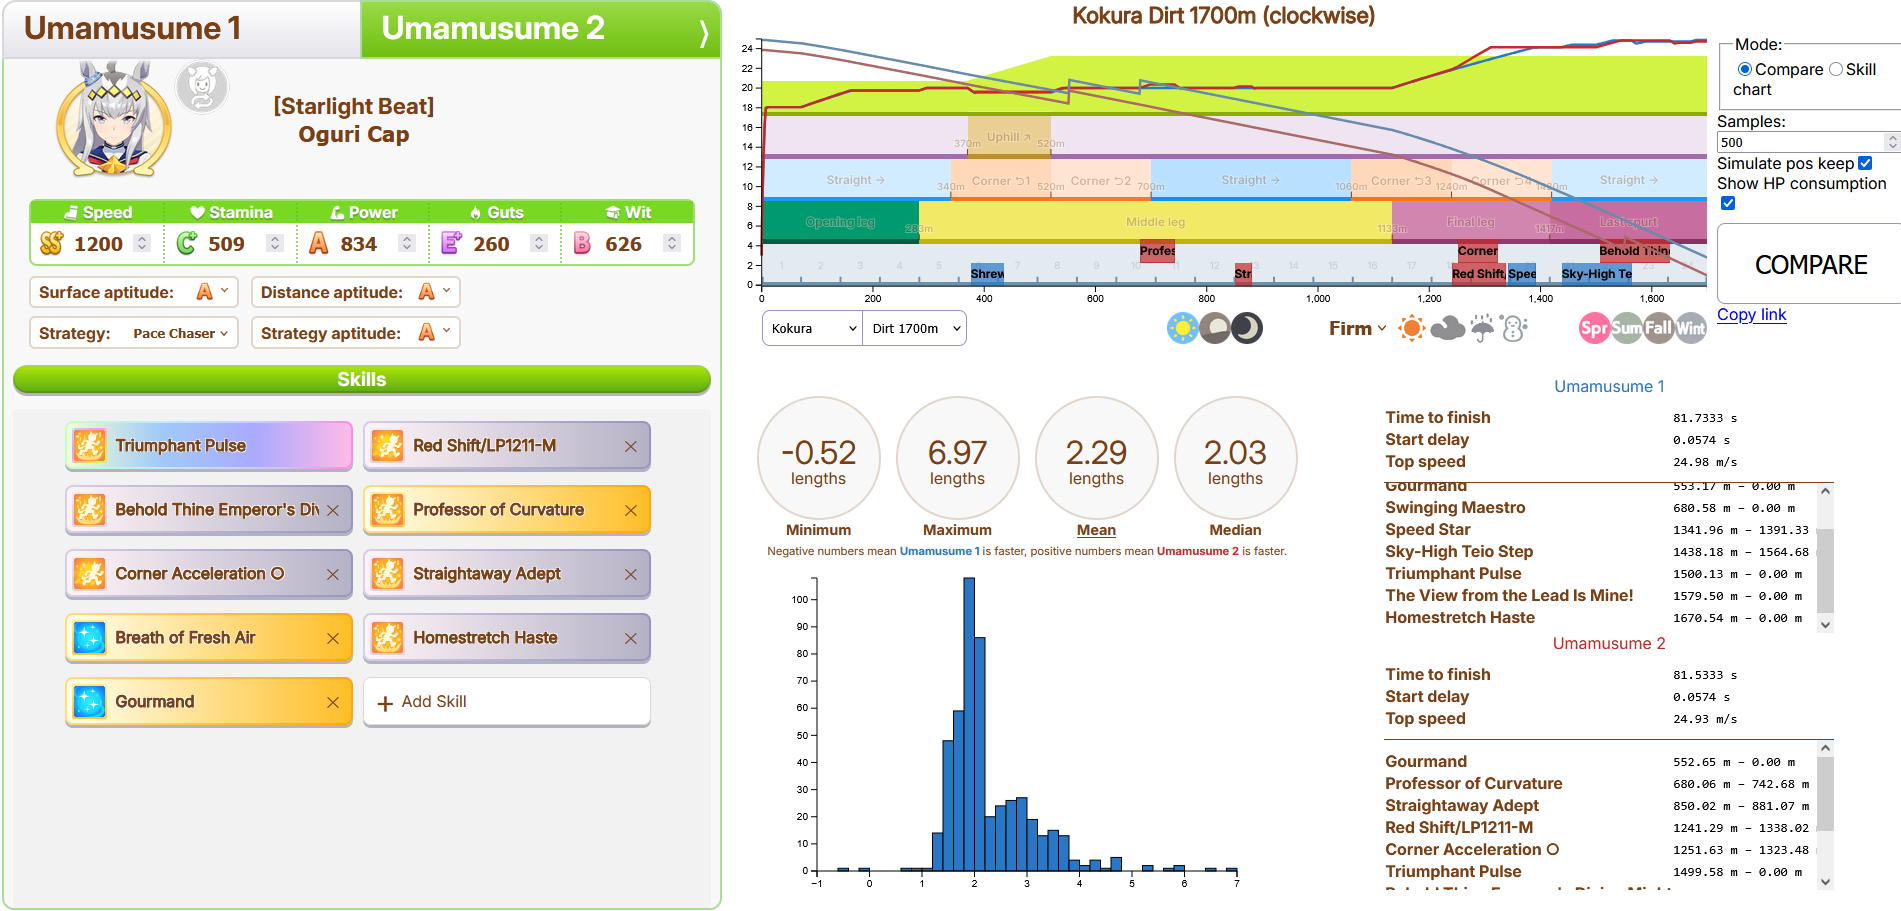Image resolution: width=1901 pixels, height=911 pixels.
Task: Adjust Wit stat stepper
Action: [672, 243]
